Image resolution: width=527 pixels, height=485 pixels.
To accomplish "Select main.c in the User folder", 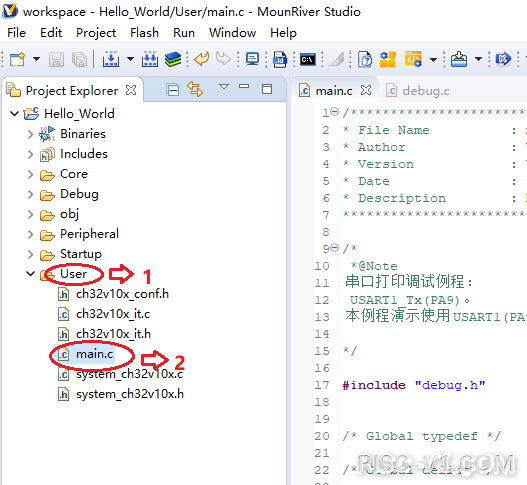I will (x=94, y=354).
